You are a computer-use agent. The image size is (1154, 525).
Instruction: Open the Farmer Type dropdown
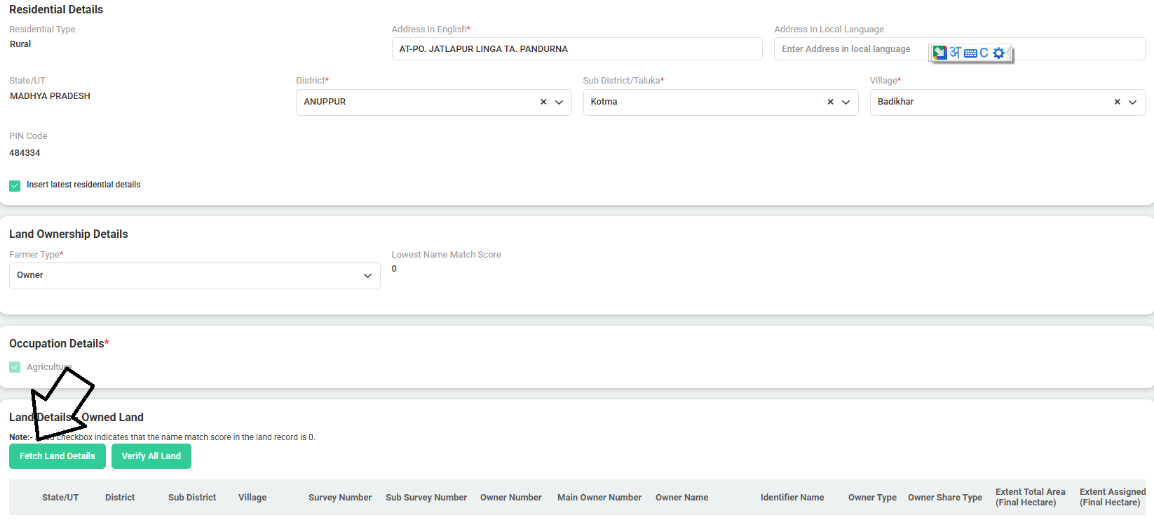pos(194,275)
